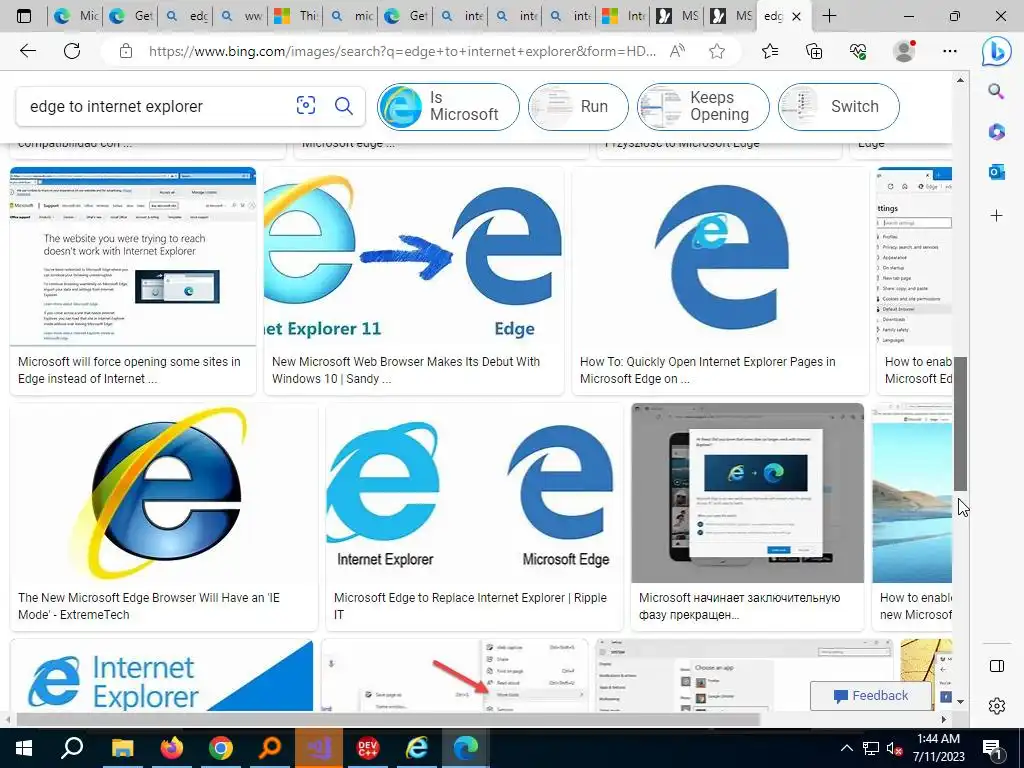Open Microsoft will force opening some sites link
1024x768 pixels.
pyautogui.click(x=129, y=370)
